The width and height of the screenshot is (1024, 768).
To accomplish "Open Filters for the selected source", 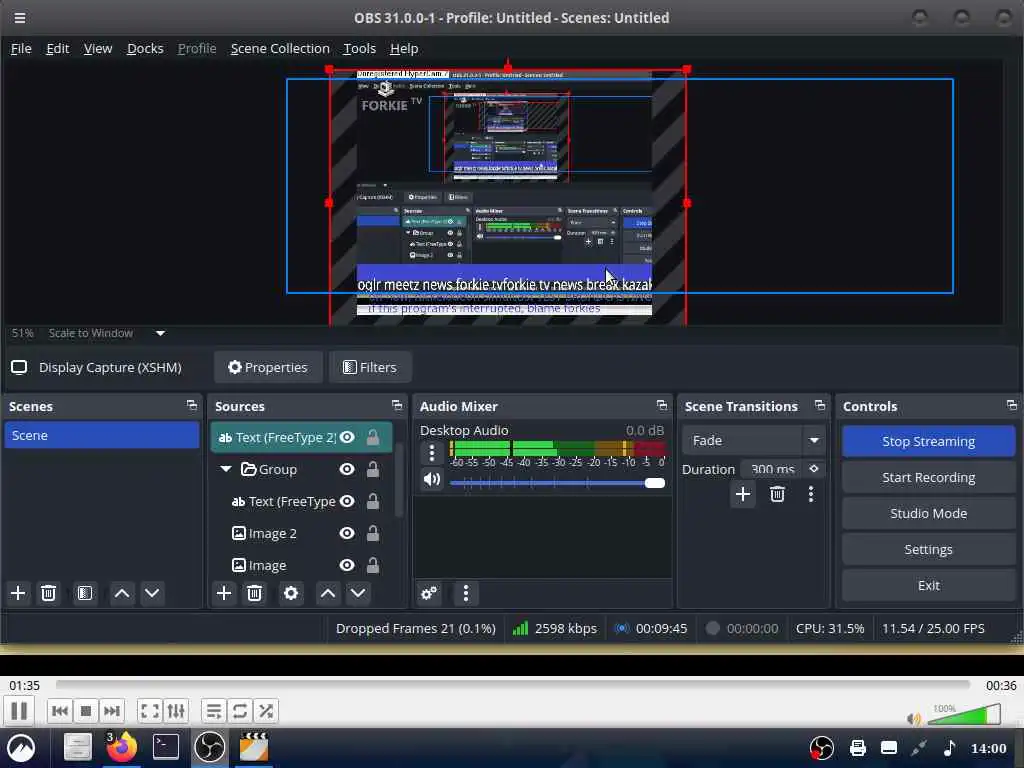I will [x=370, y=367].
